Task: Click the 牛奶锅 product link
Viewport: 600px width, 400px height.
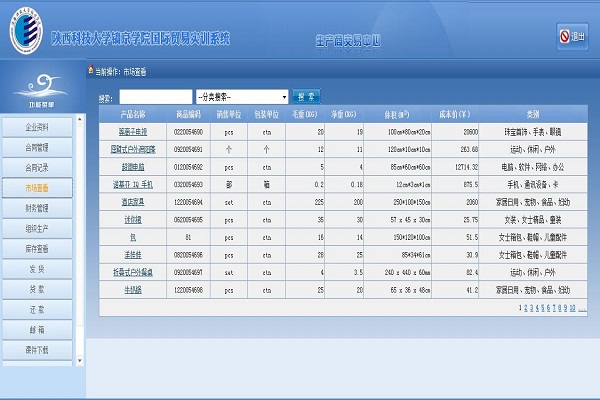Action: [x=134, y=289]
